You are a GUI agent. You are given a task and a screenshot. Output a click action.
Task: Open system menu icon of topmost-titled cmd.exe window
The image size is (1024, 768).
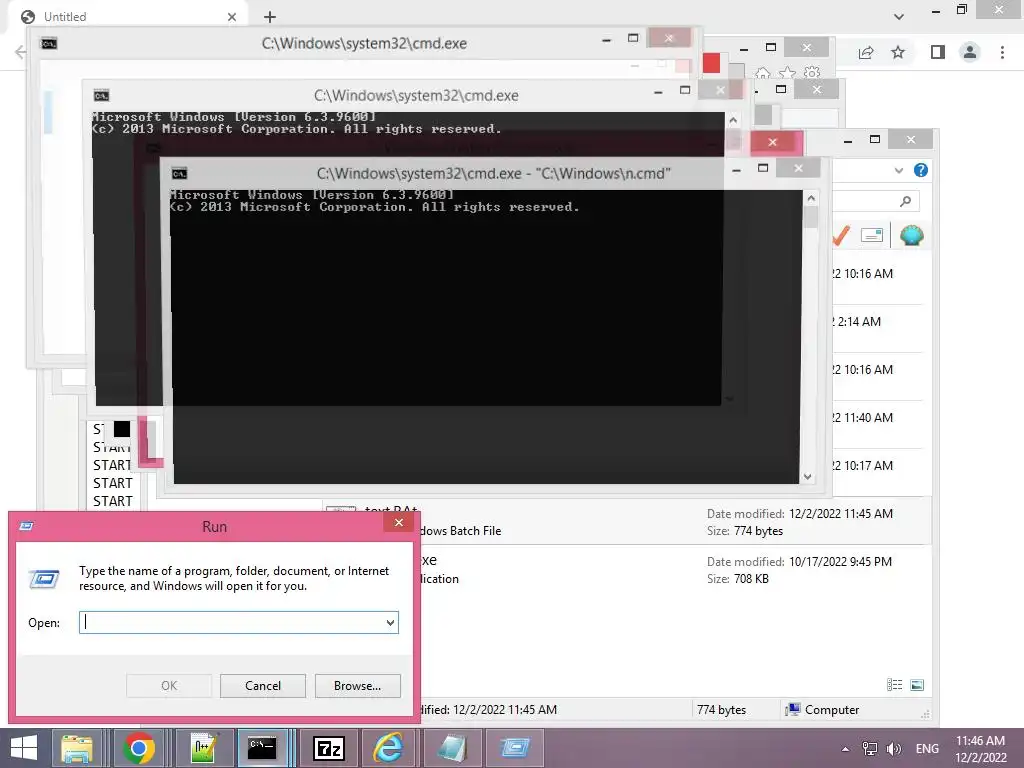coord(49,44)
